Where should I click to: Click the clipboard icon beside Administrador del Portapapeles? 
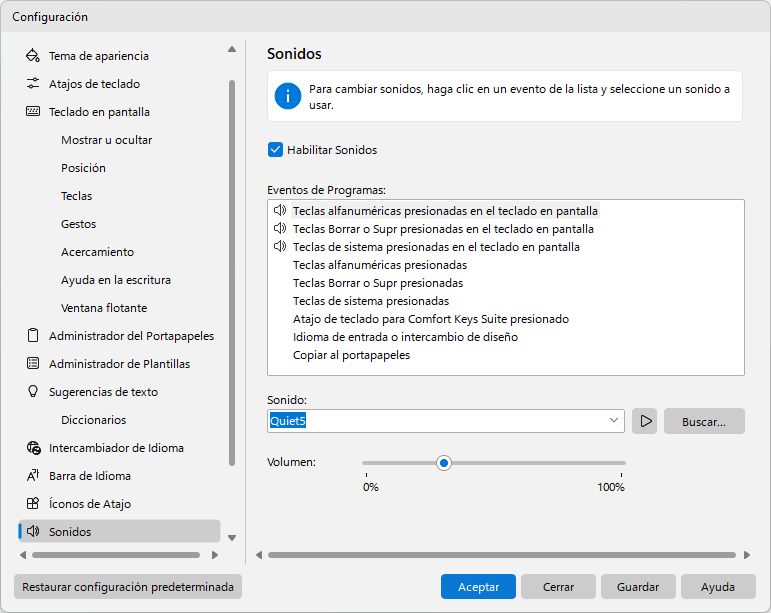coord(33,336)
